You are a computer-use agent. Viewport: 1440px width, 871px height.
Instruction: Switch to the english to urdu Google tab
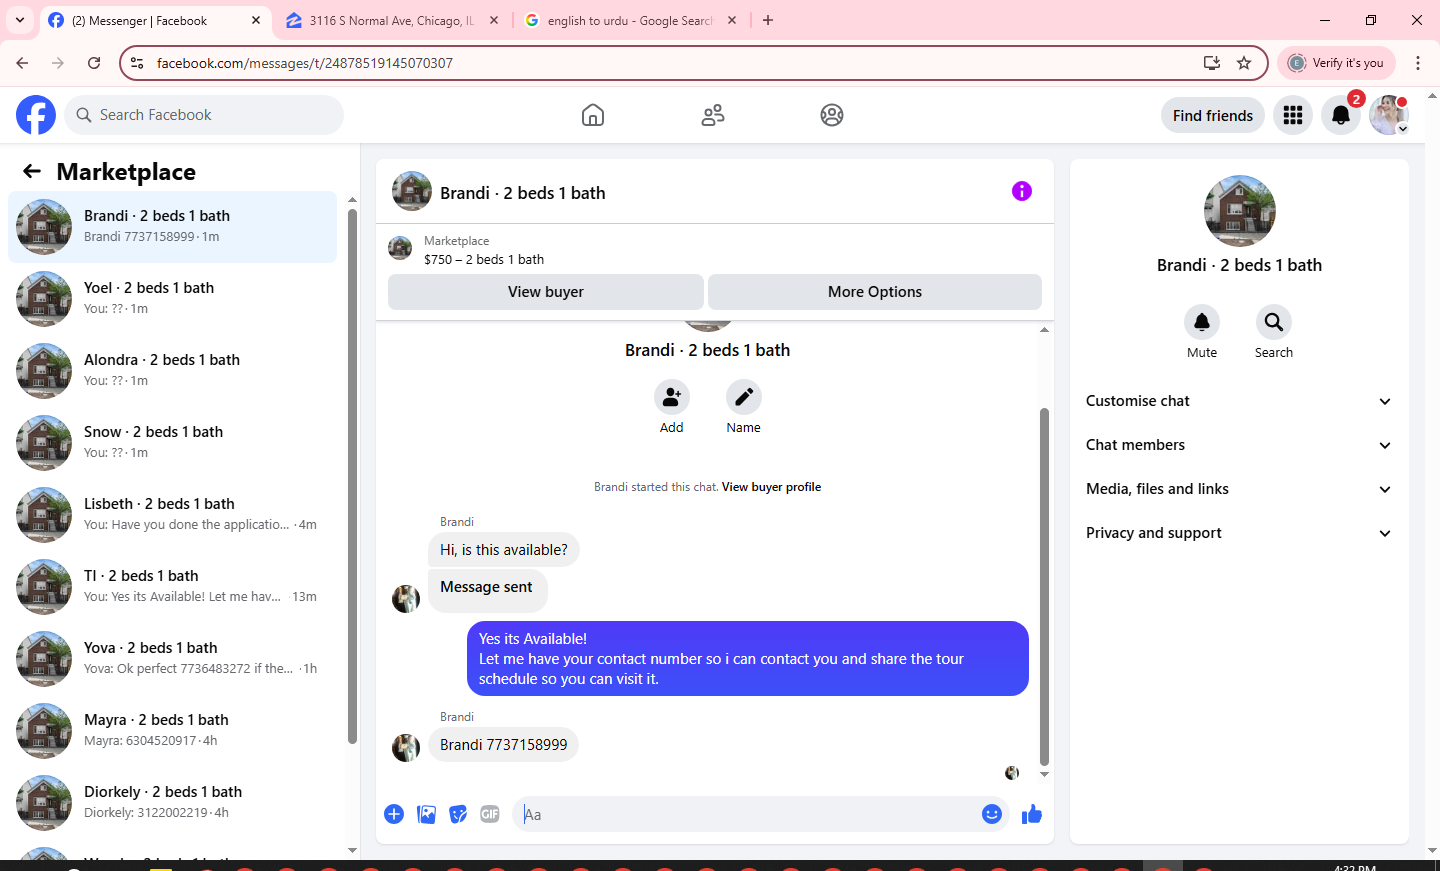(x=630, y=20)
